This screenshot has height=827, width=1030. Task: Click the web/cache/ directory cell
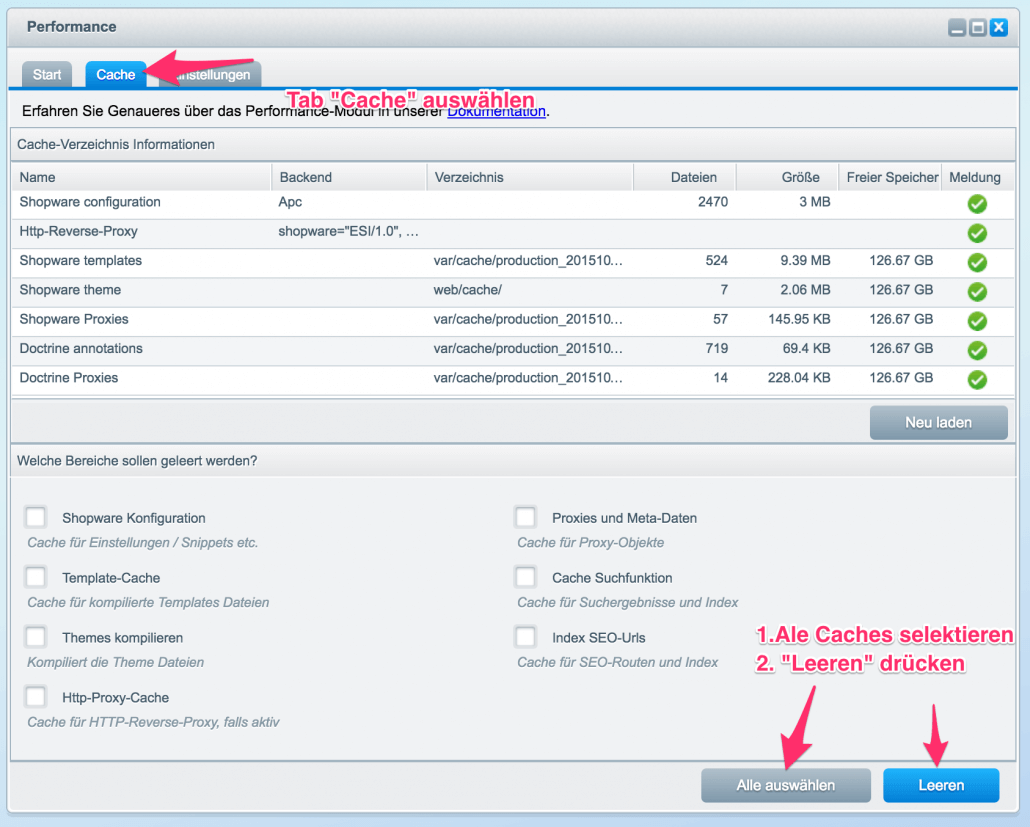tap(467, 290)
